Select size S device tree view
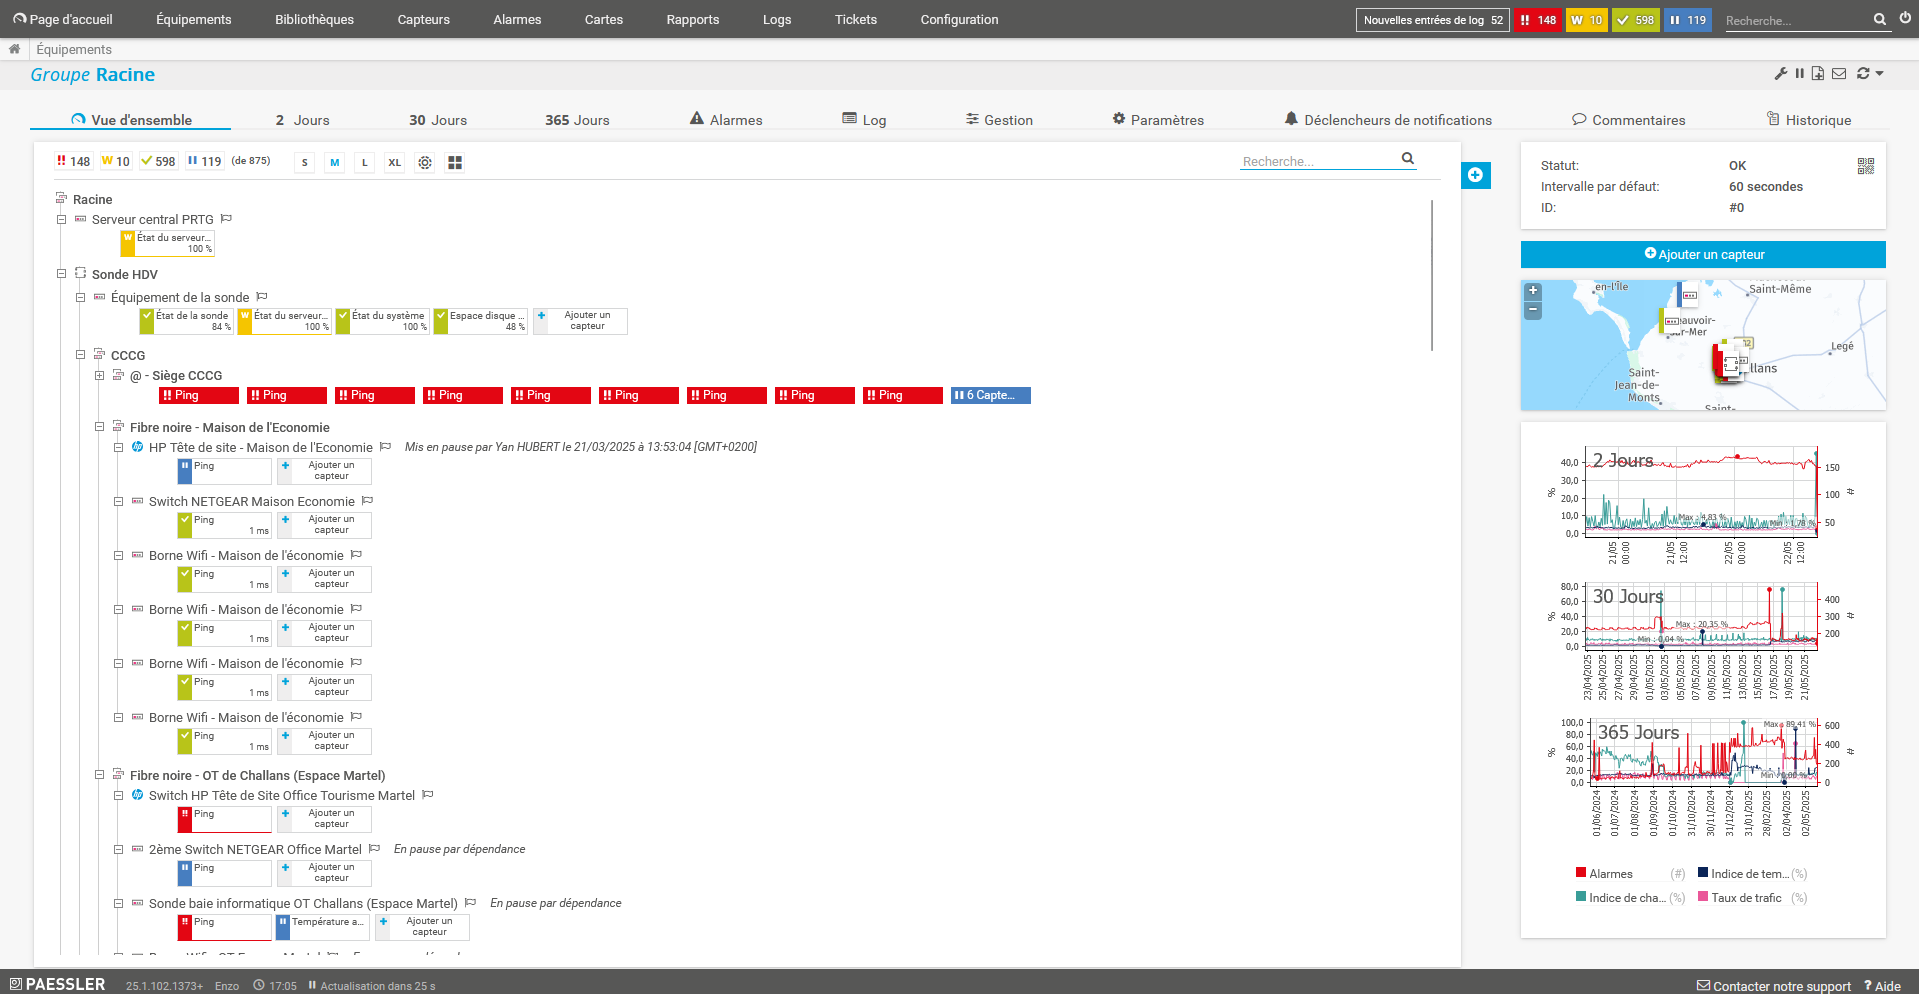The image size is (1919, 994). click(305, 163)
